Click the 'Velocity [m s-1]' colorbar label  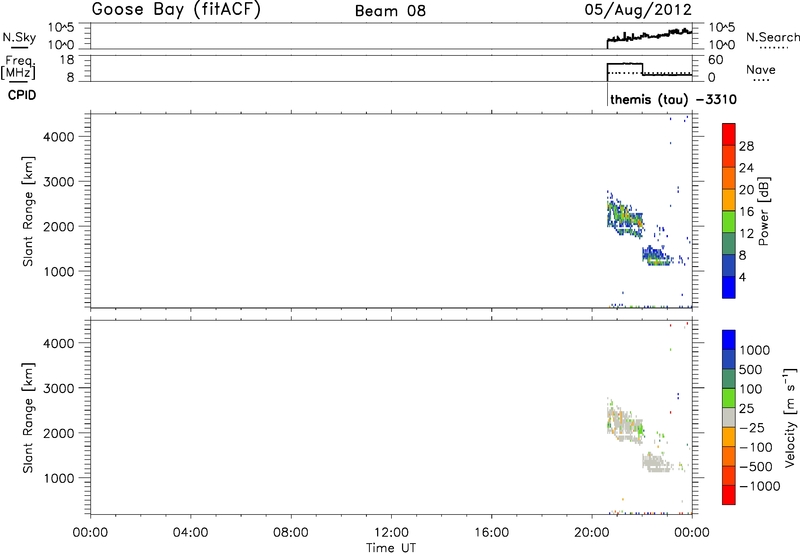click(790, 417)
